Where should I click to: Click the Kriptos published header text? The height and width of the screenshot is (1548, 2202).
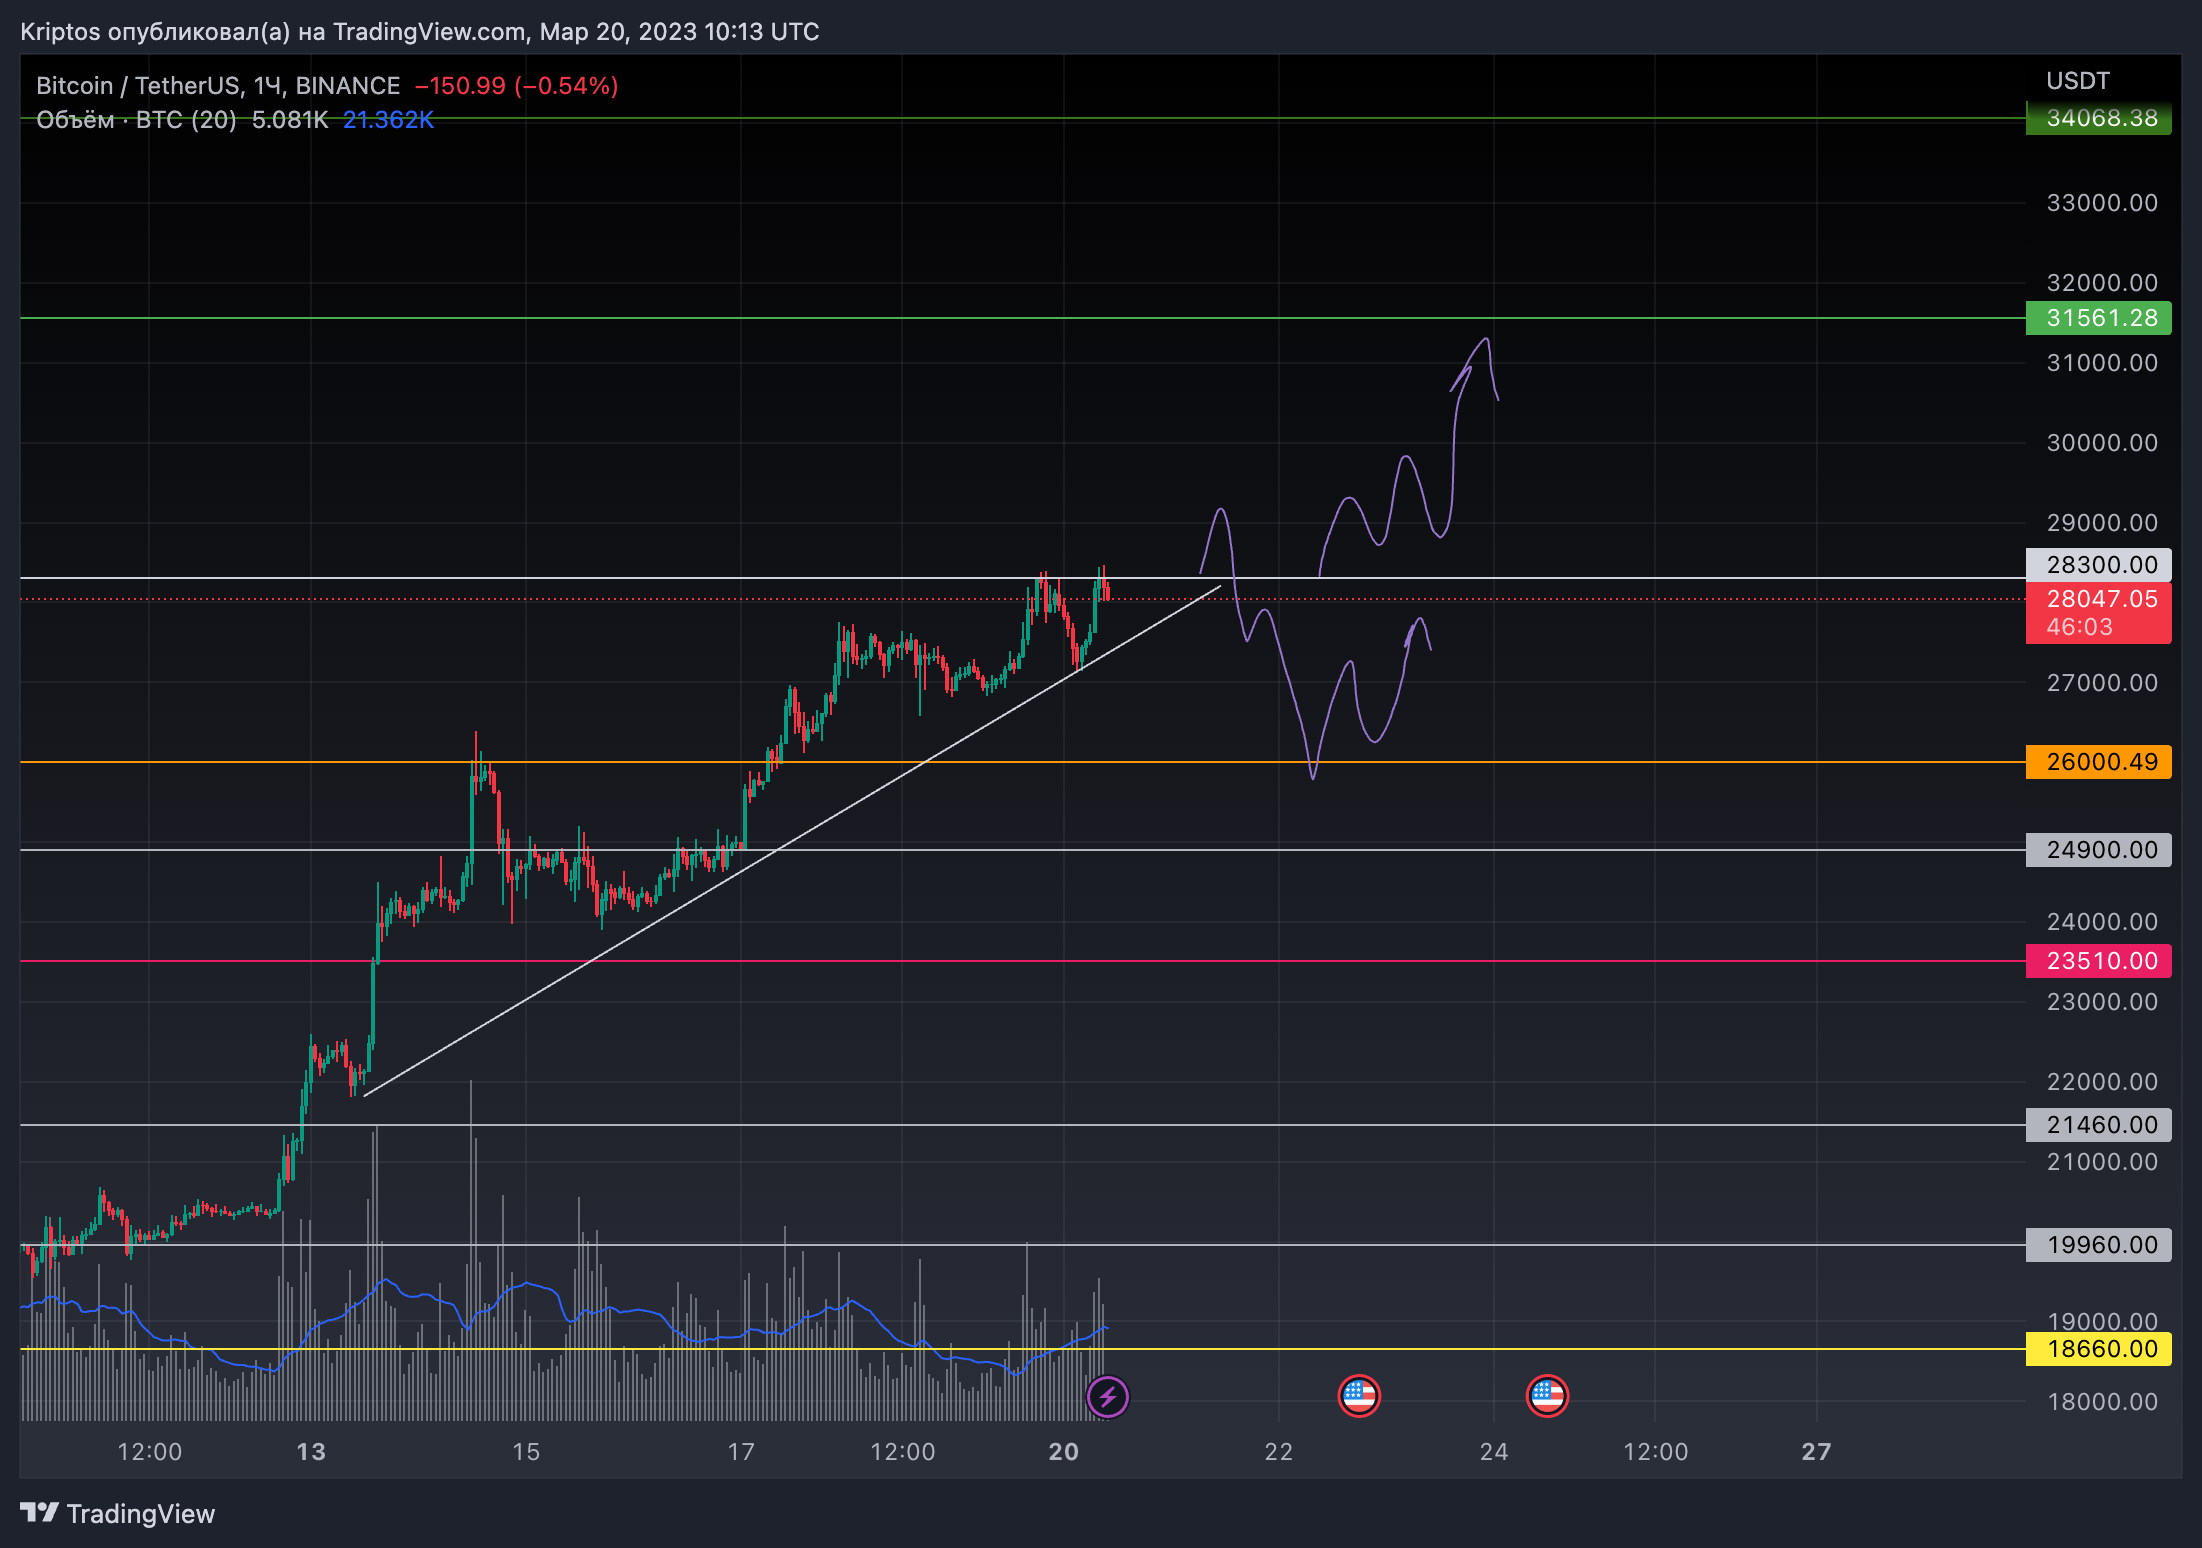click(420, 32)
